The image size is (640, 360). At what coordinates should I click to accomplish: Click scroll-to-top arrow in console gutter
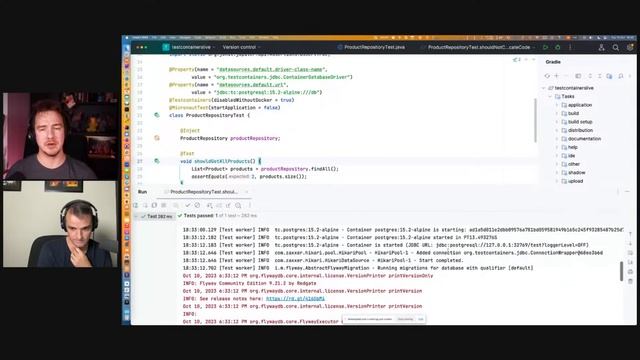[630, 234]
